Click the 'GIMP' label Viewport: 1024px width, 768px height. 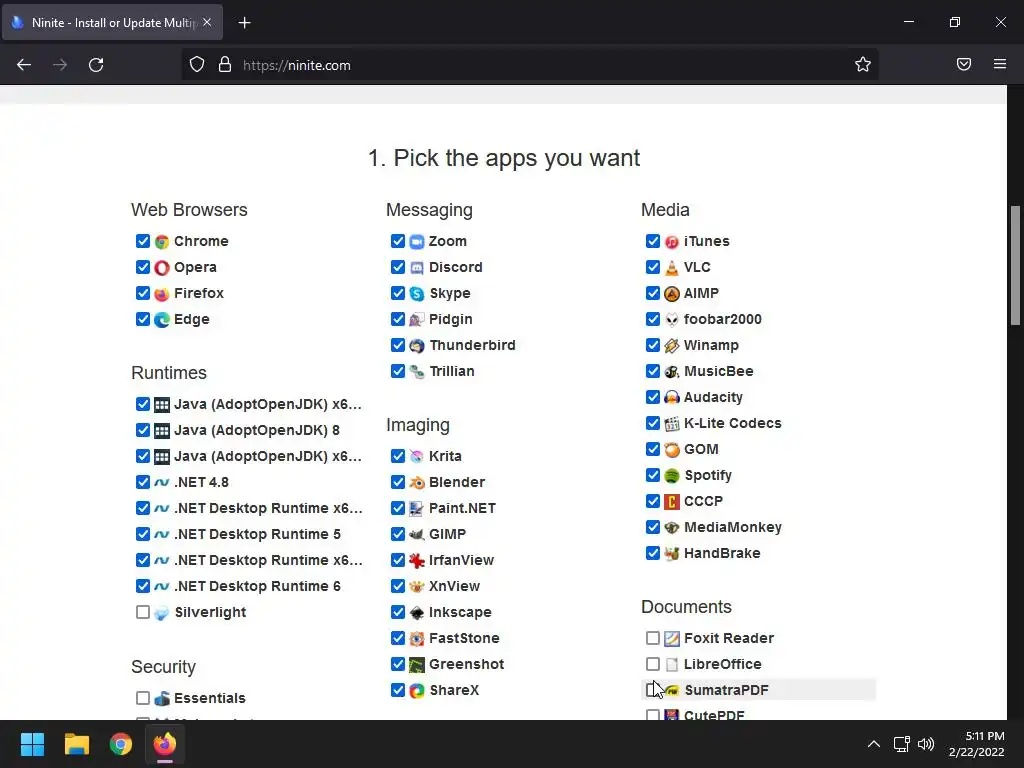click(447, 534)
